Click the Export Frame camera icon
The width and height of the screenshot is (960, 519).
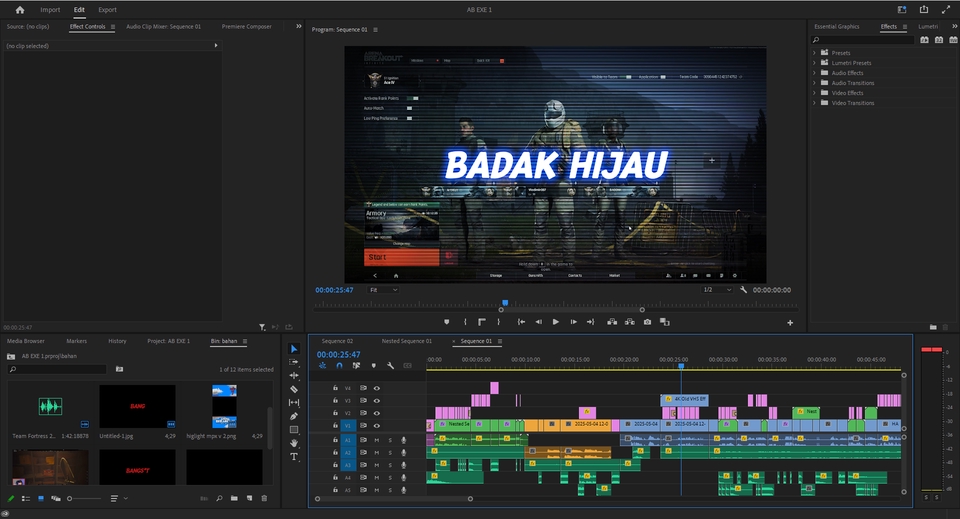(x=647, y=322)
